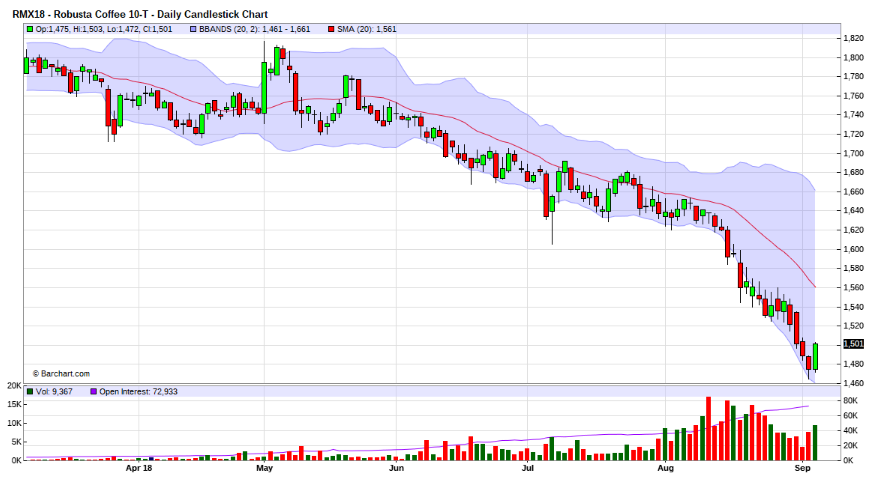Click the 1,800 price axis label

(854, 57)
